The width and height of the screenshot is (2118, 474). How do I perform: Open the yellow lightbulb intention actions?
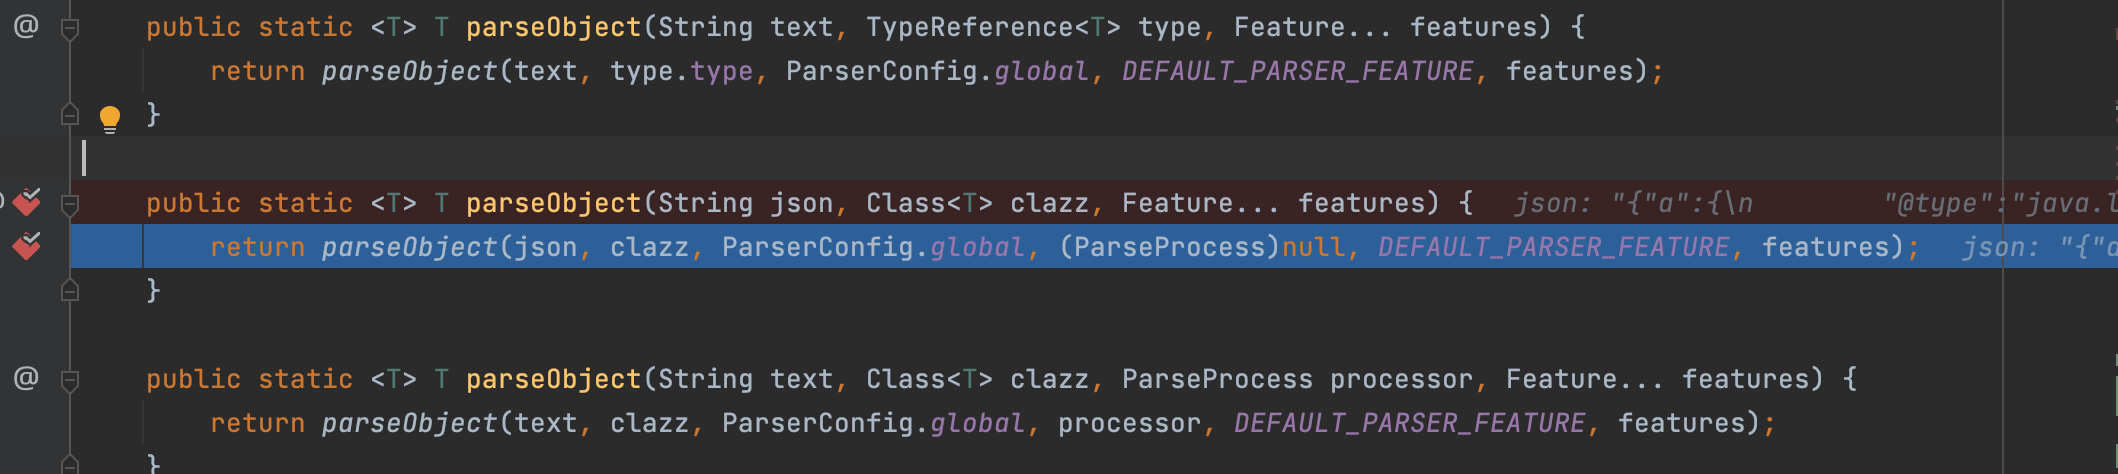[x=110, y=119]
